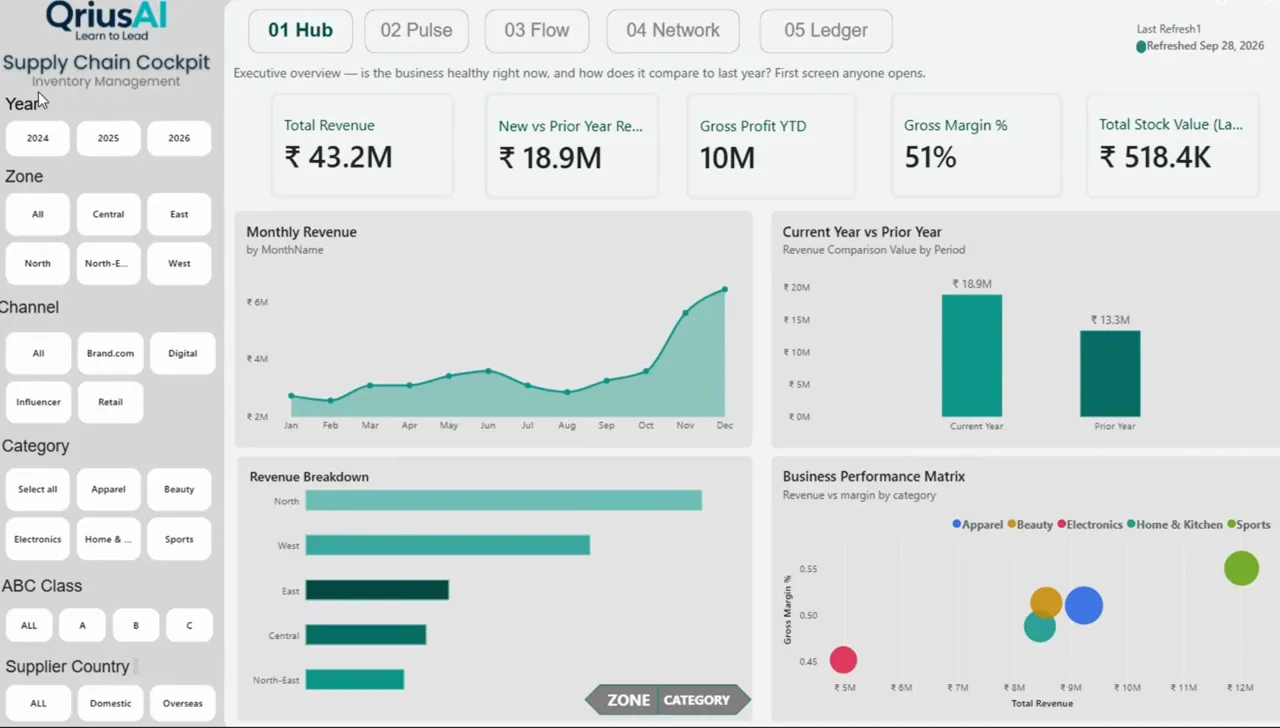Click the red Electronics bubble
The height and width of the screenshot is (728, 1280).
point(844,660)
